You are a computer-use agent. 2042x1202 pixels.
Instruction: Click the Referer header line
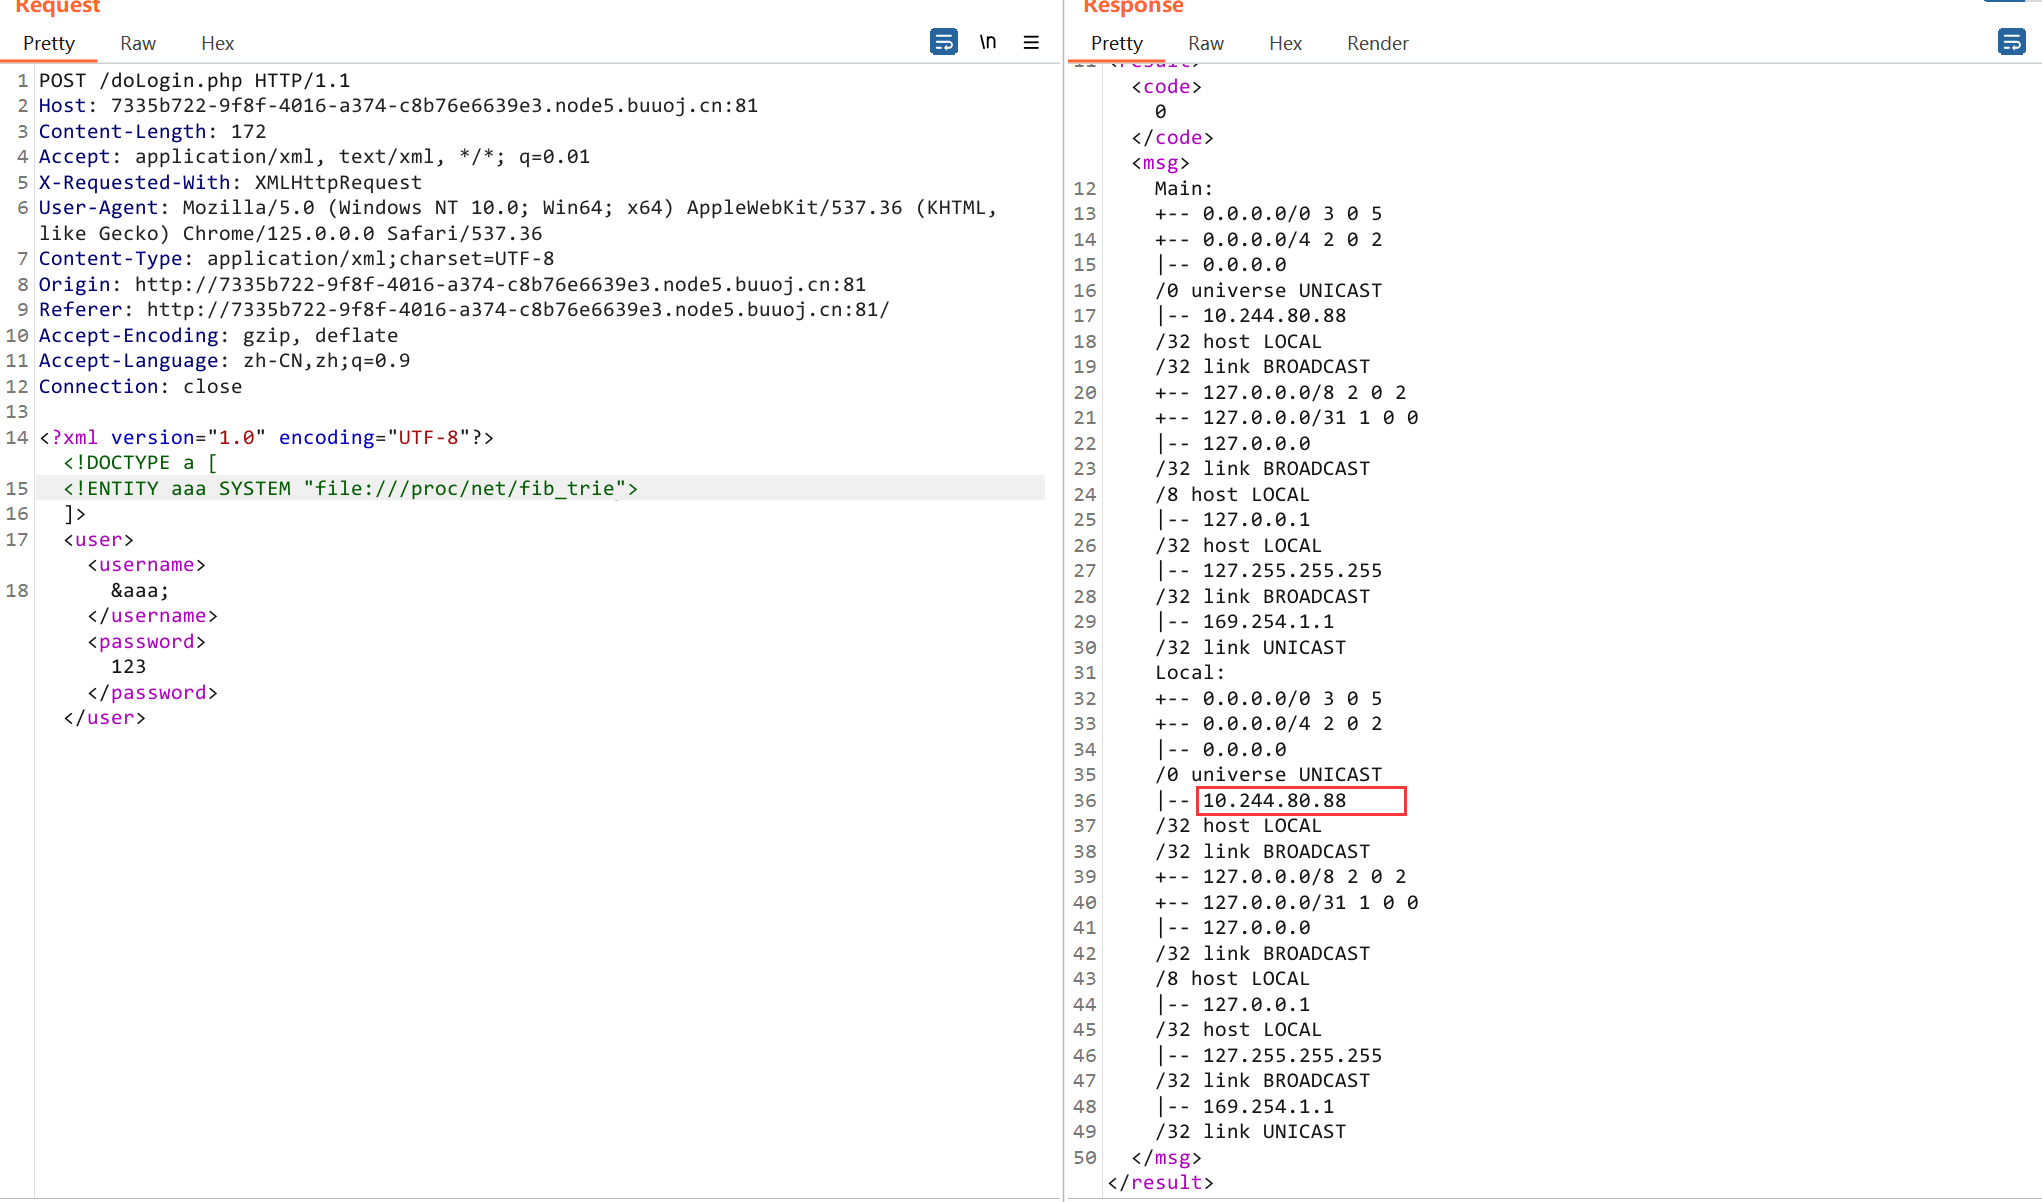(464, 310)
